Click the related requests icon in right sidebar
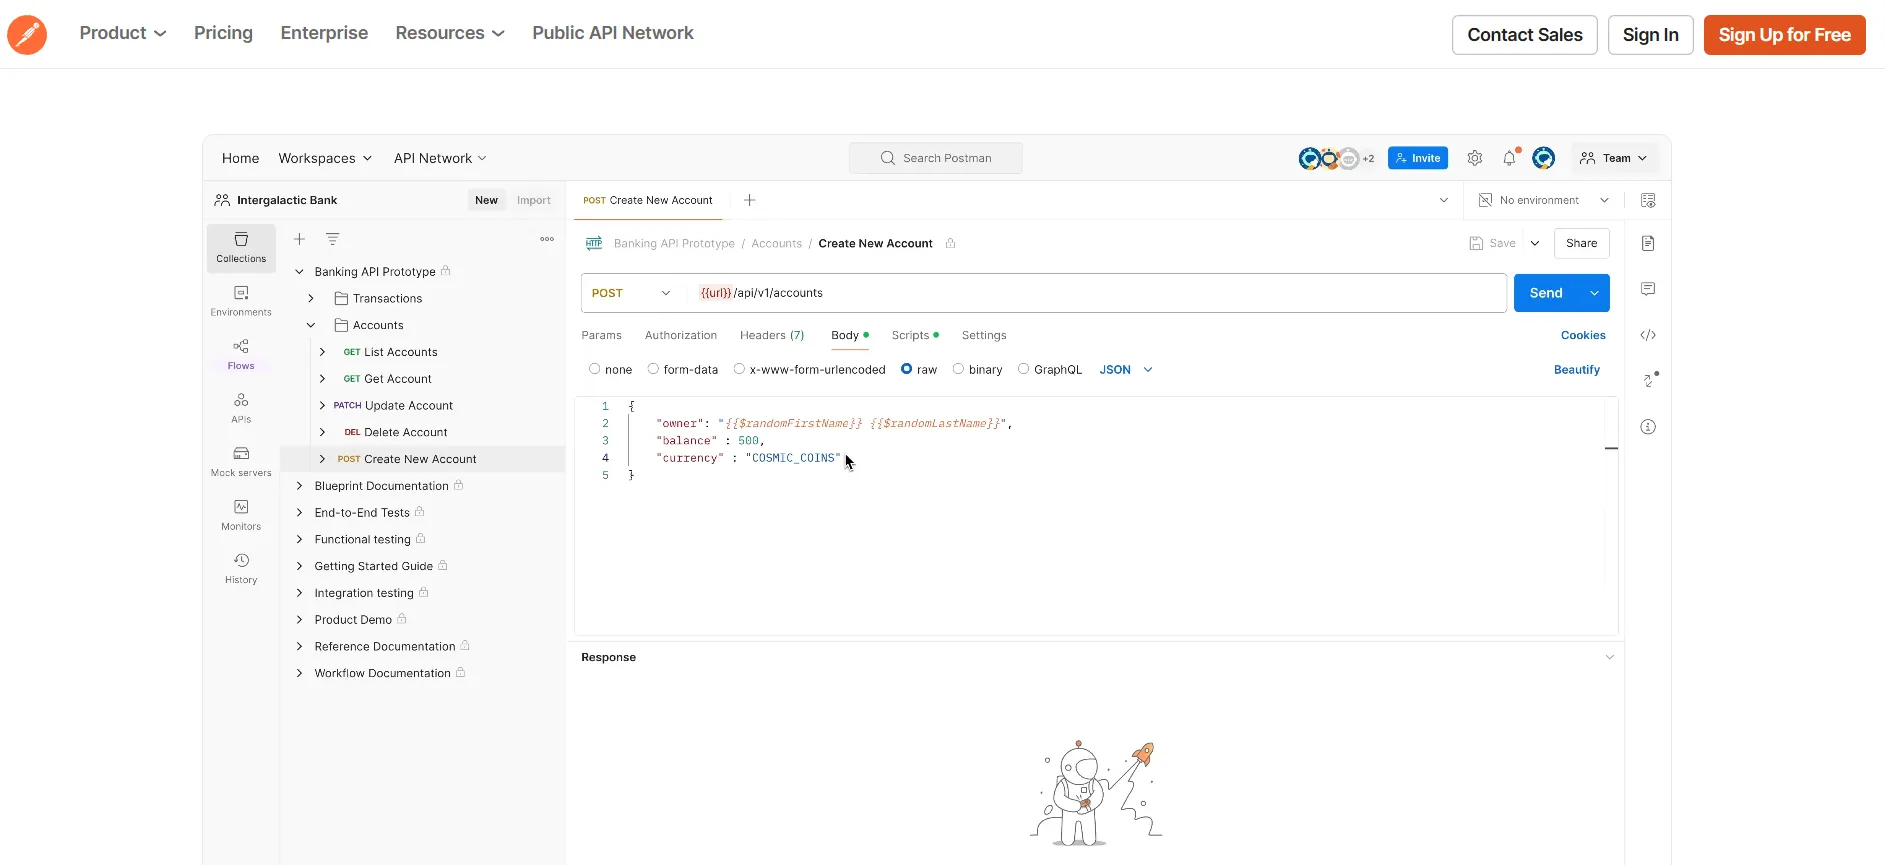Image resolution: width=1885 pixels, height=865 pixels. coord(1650,380)
